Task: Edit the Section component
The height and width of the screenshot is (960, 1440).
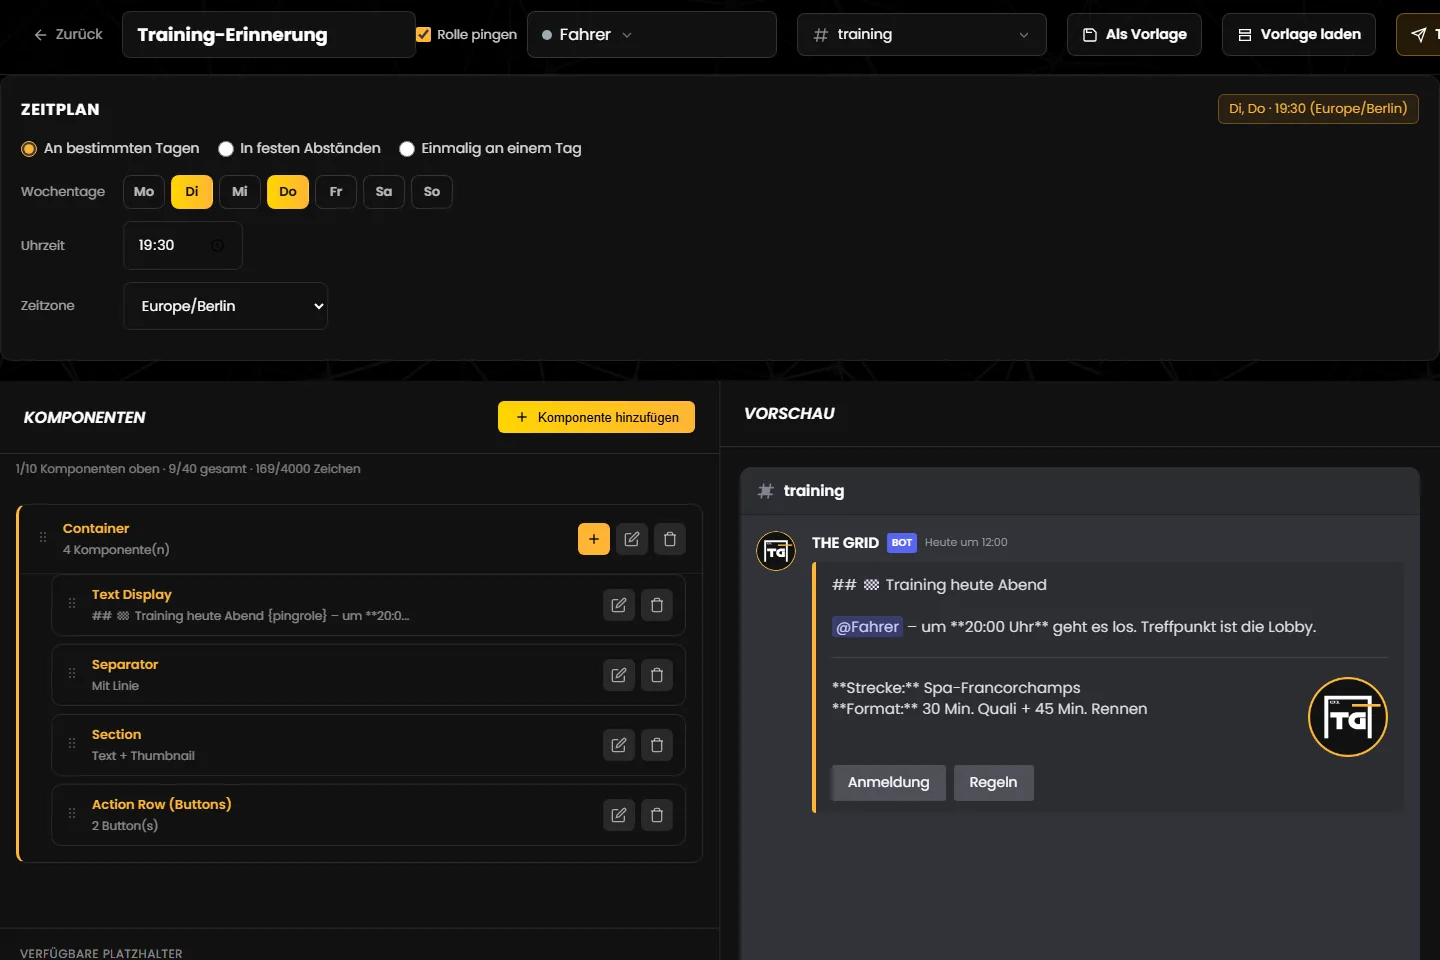Action: [619, 745]
